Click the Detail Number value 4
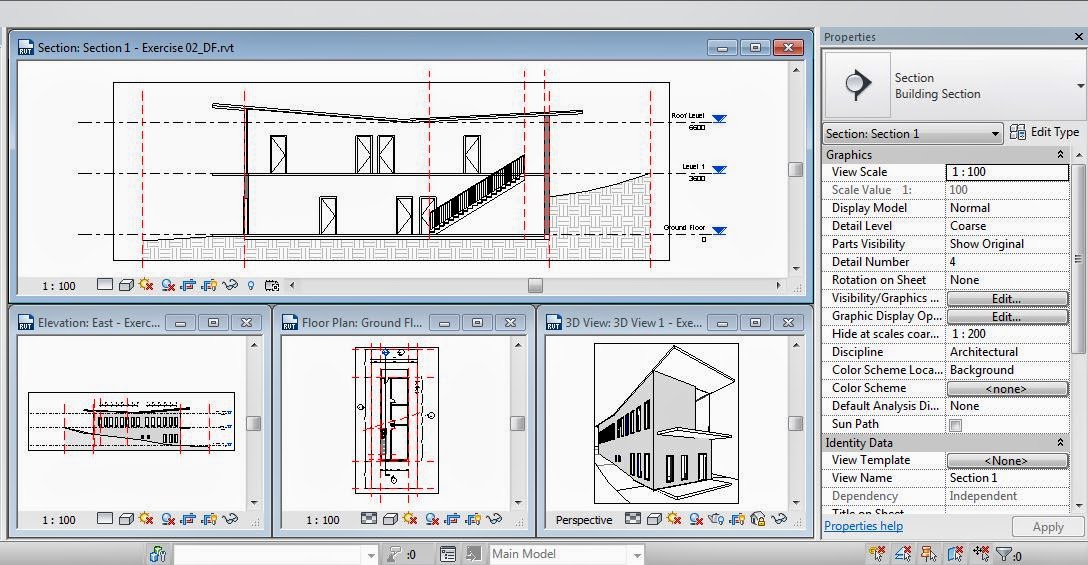Screen dimensions: 1088x565 pos(1007,262)
